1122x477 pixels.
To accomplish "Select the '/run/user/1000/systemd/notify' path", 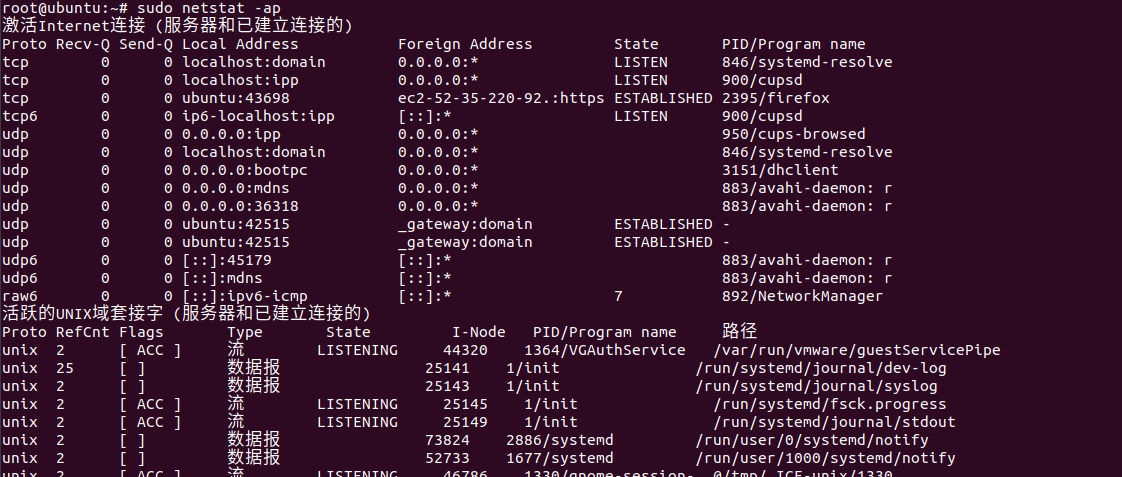I will coord(825,458).
